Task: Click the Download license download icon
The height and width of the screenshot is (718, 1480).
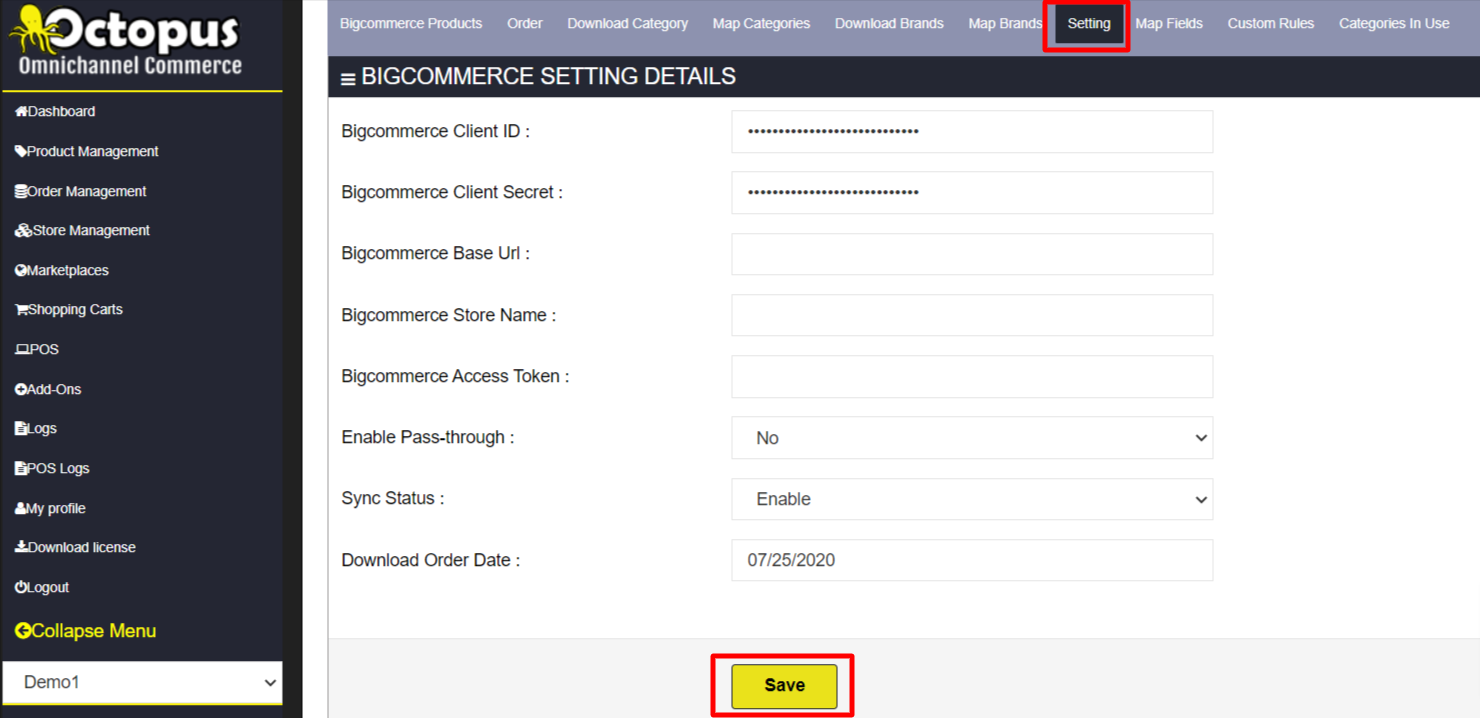Action: click(21, 548)
